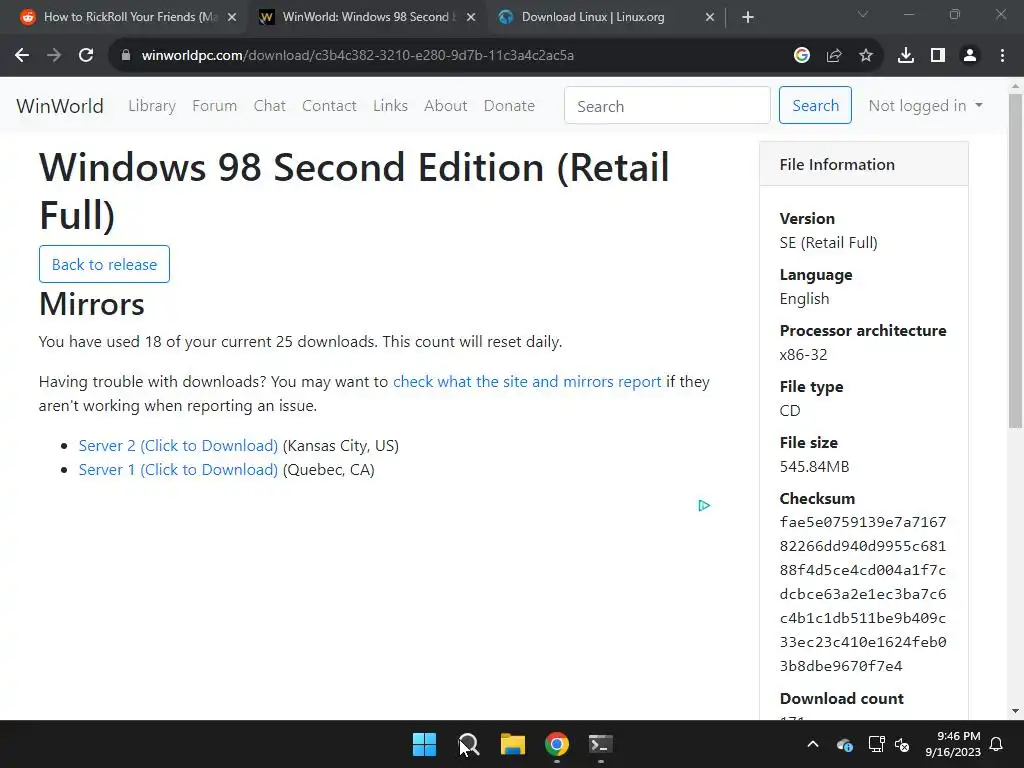Image resolution: width=1024 pixels, height=768 pixels.
Task: Select the x86-32 architecture value
Action: point(803,355)
